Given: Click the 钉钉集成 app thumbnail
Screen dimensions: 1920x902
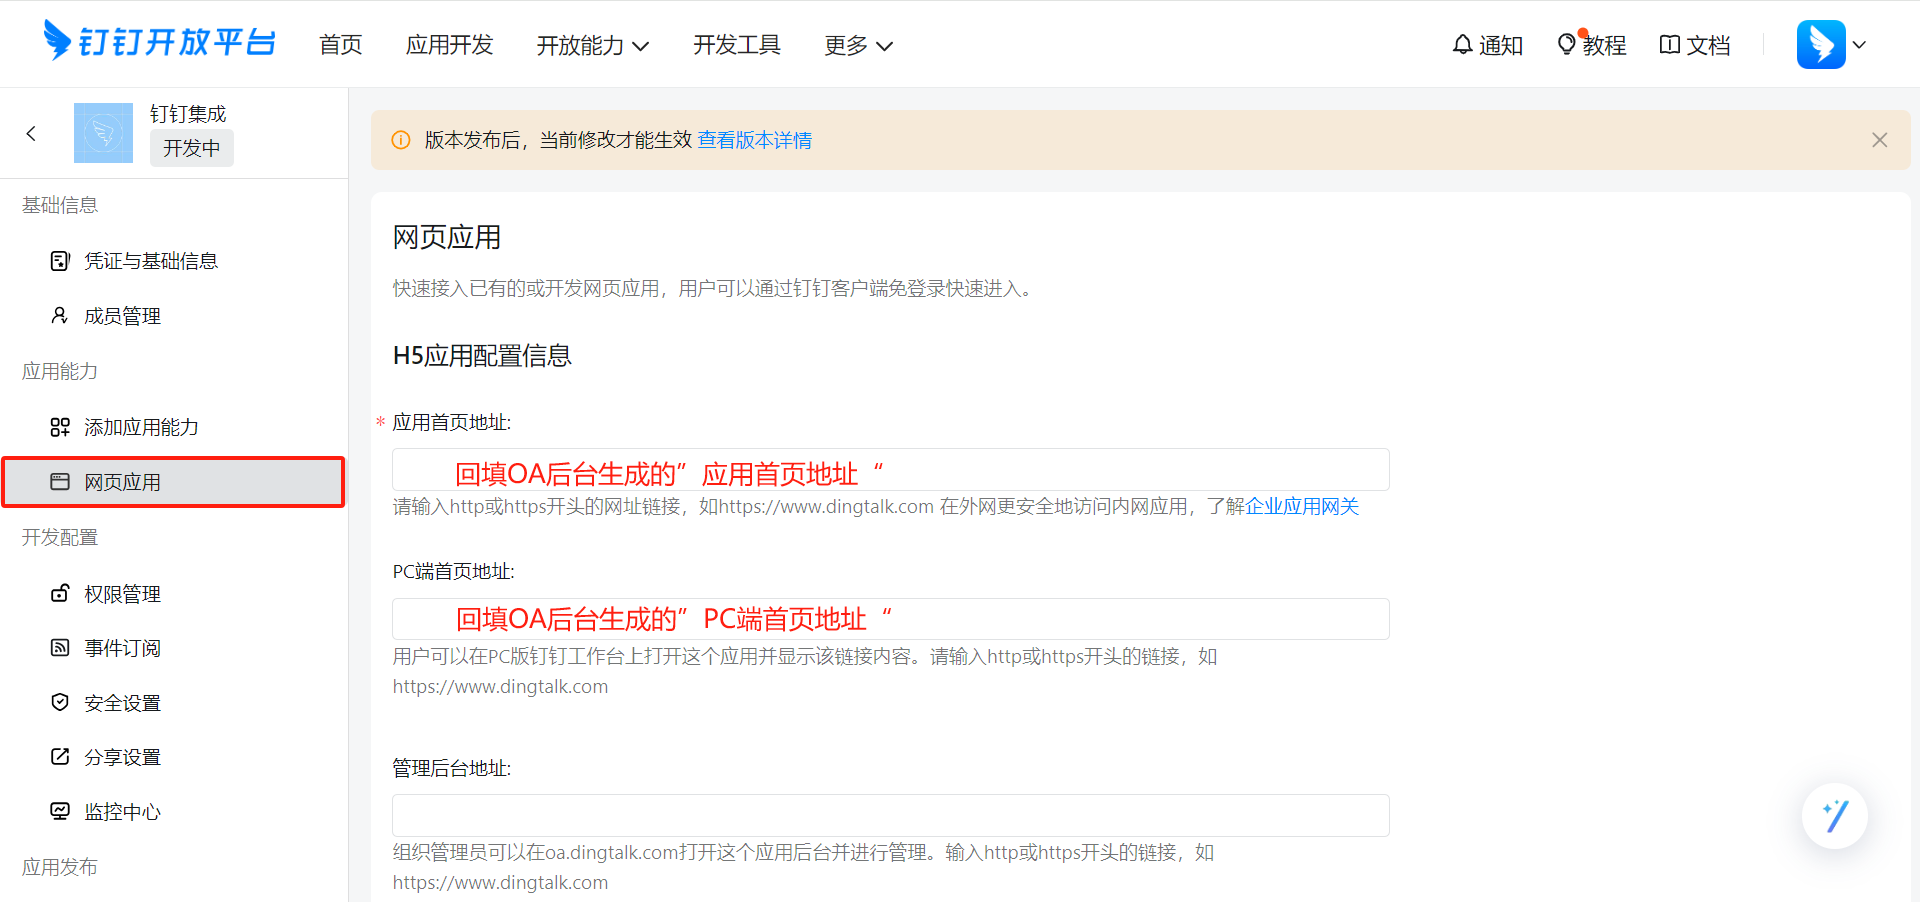Looking at the screenshot, I should coord(103,133).
